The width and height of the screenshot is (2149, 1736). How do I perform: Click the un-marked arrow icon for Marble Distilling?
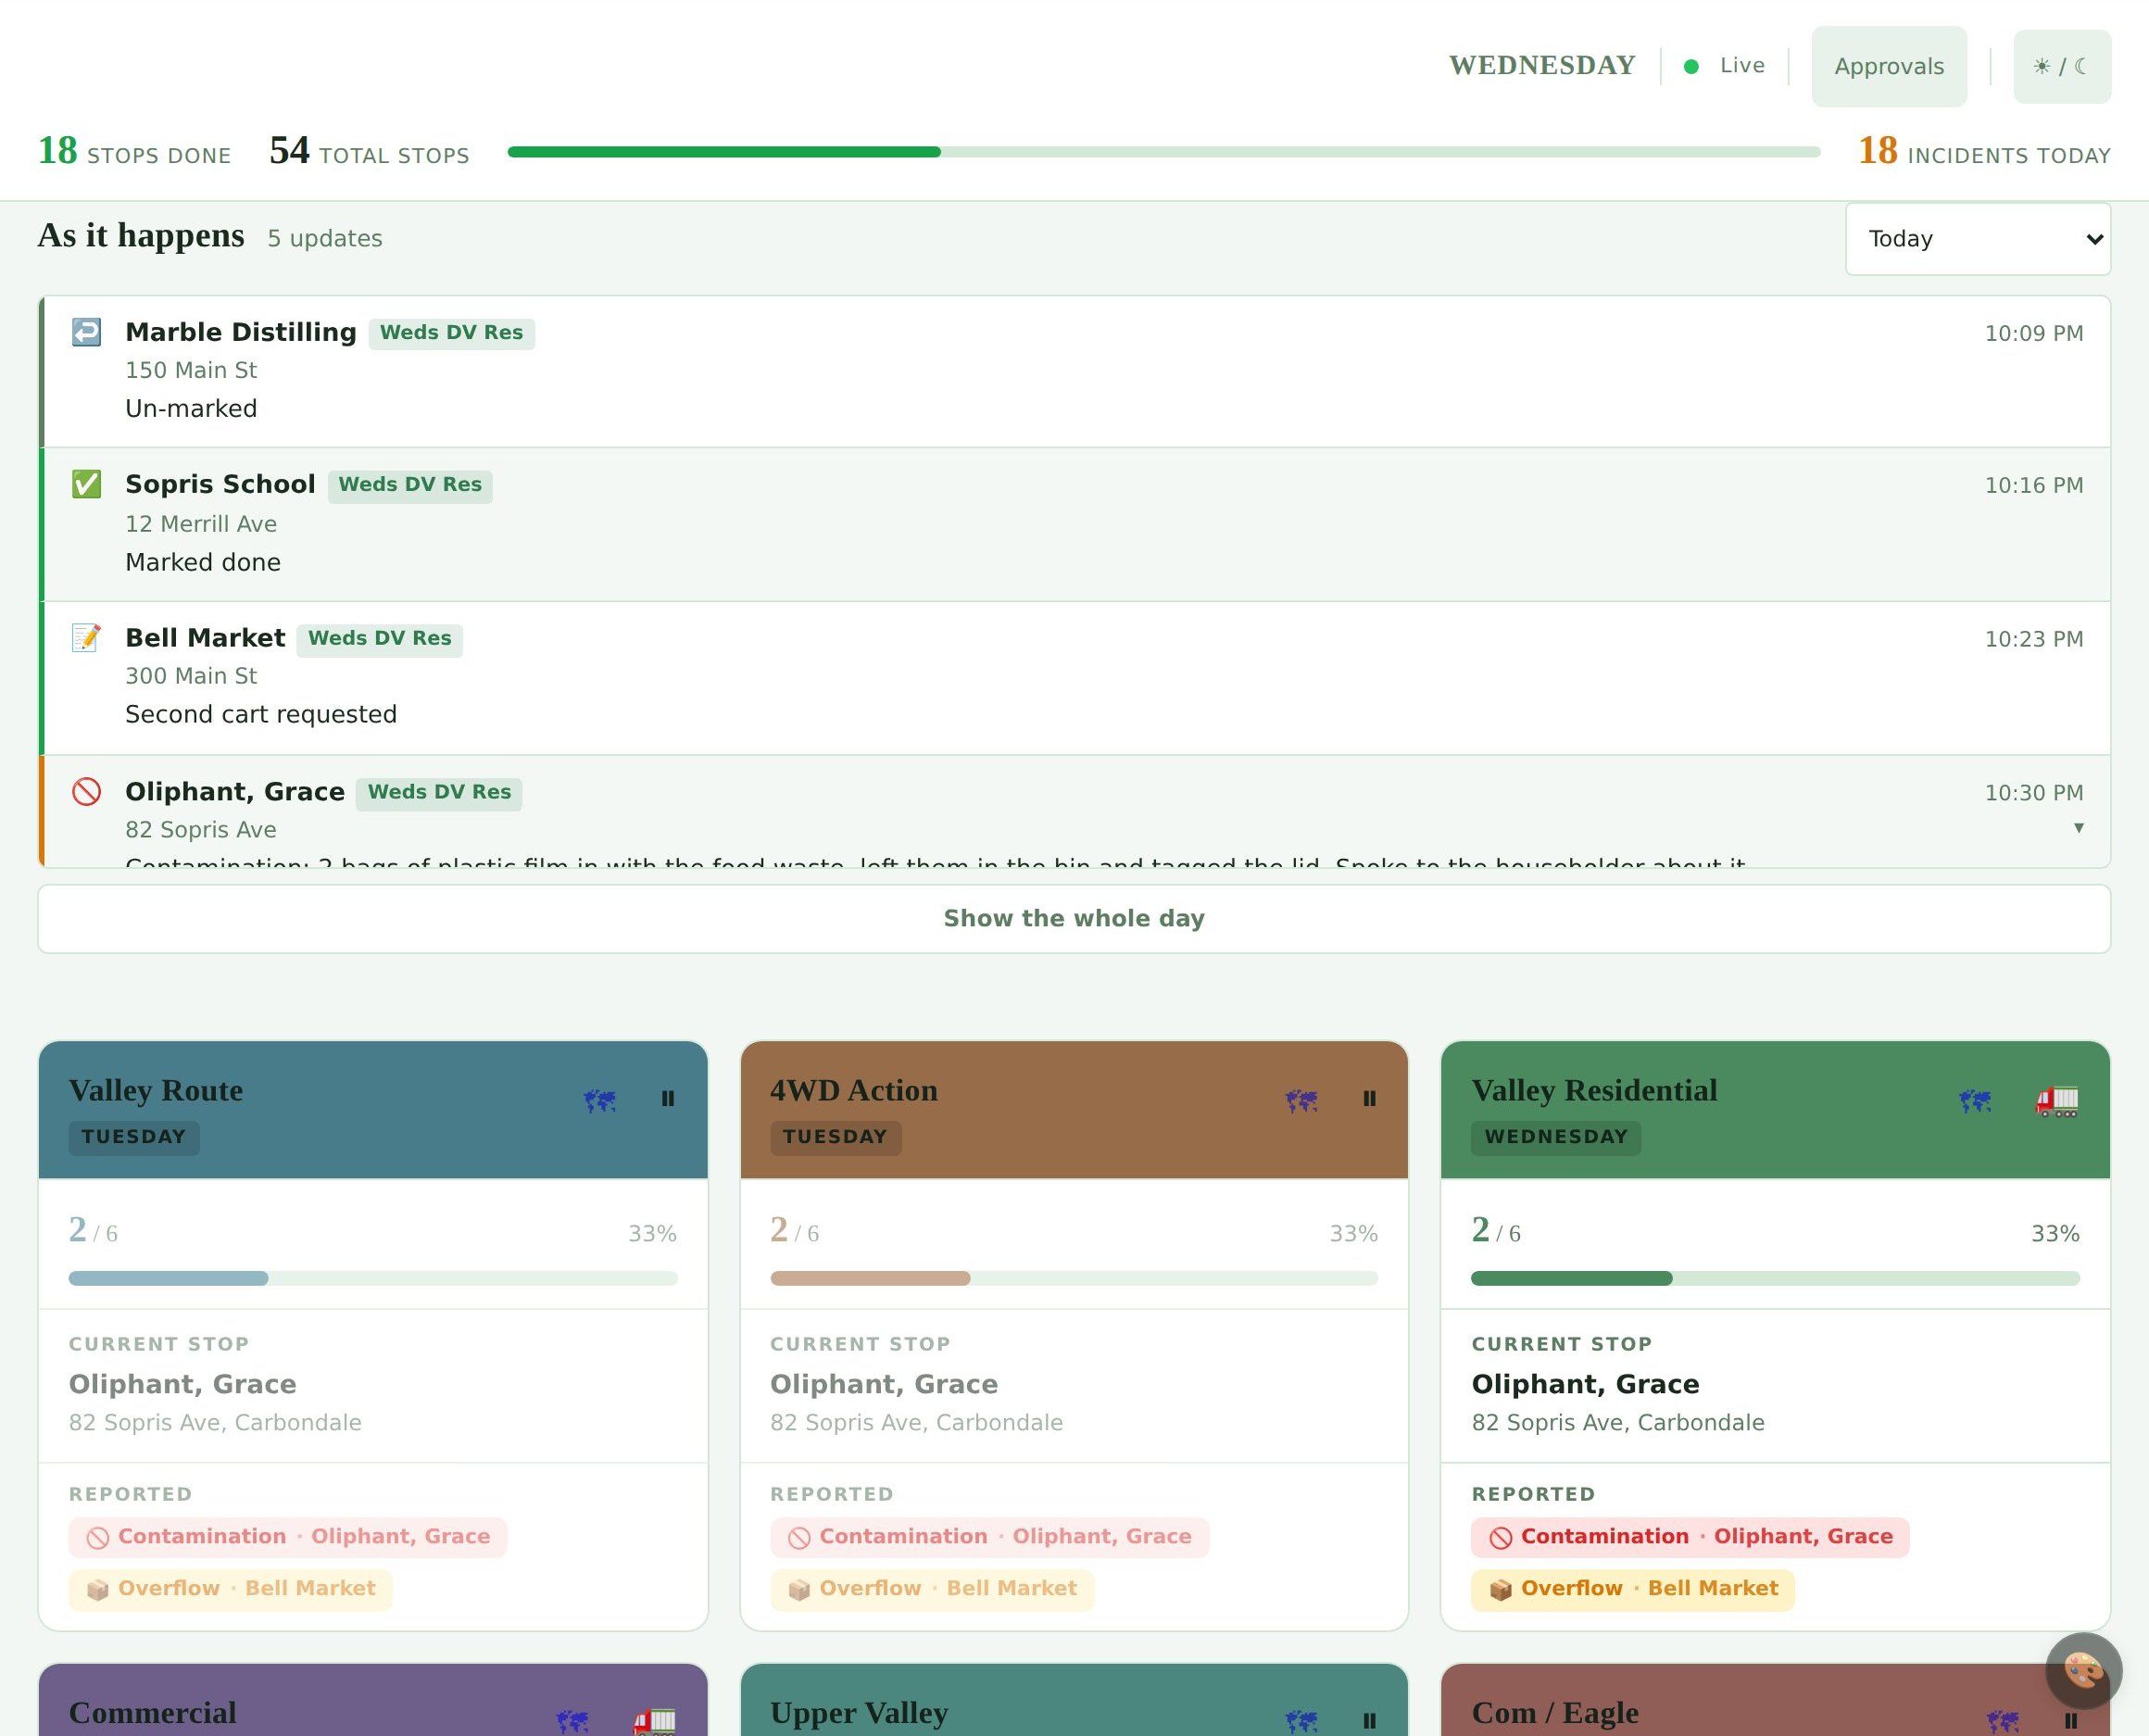coord(86,332)
